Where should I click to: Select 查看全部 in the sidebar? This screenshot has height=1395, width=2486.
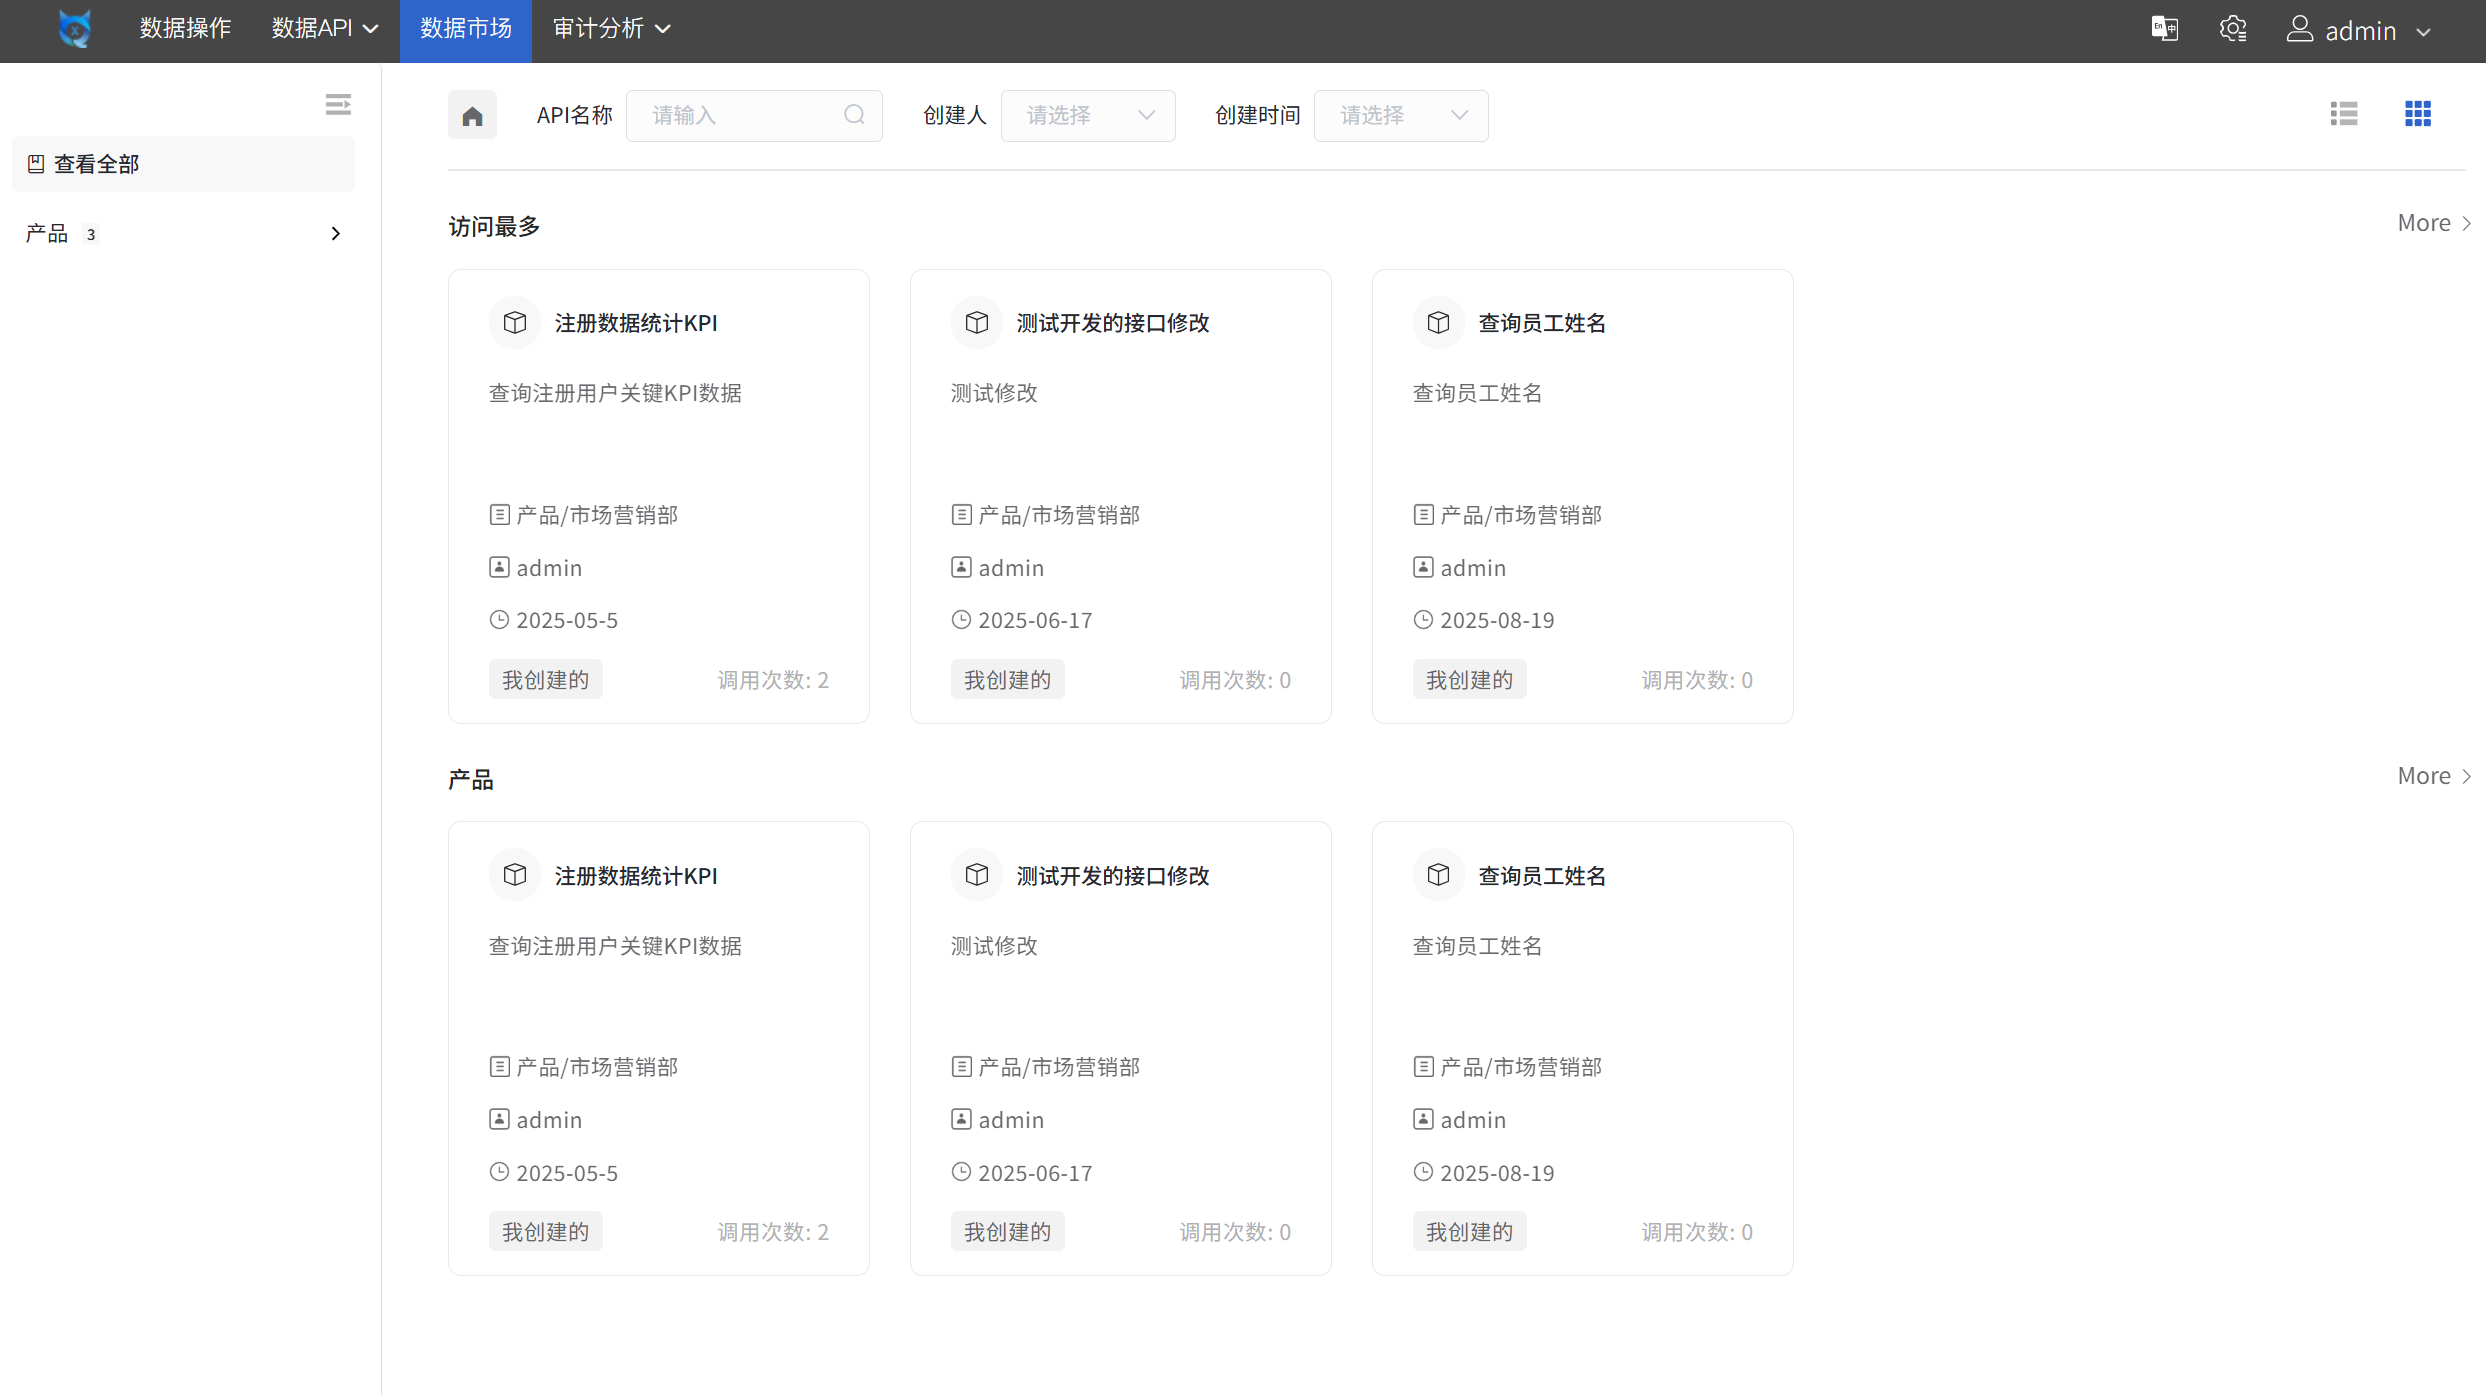[x=183, y=164]
